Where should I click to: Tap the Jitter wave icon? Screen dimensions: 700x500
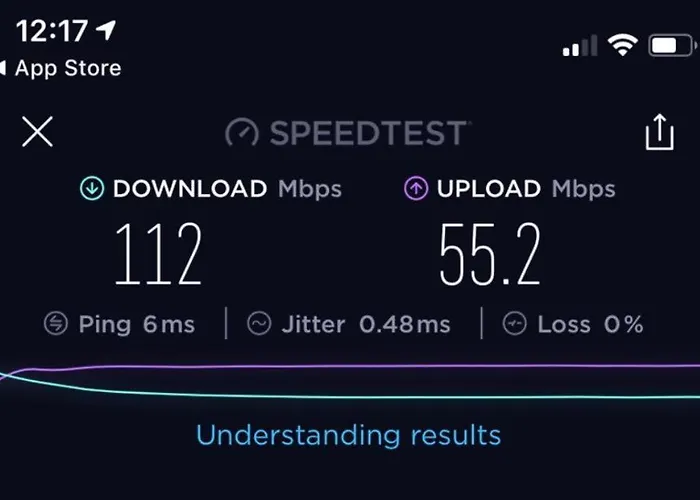259,323
